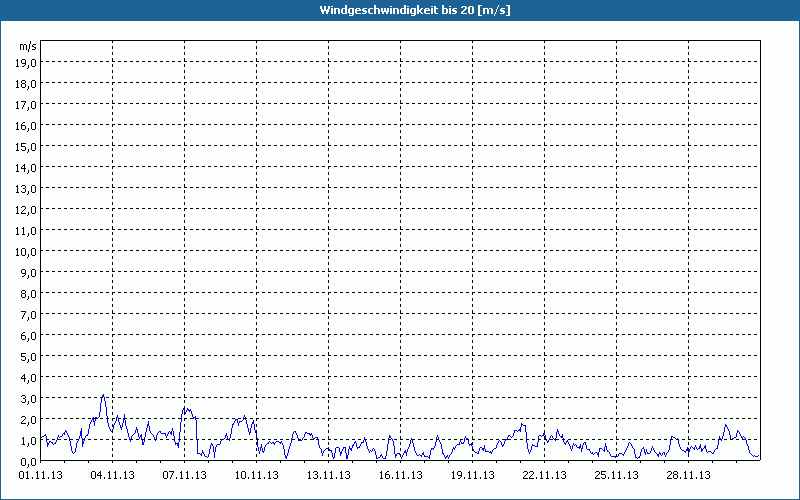Screen dimensions: 800x500
Task: Click the 15,0 y-axis value
Action: pyautogui.click(x=26, y=147)
